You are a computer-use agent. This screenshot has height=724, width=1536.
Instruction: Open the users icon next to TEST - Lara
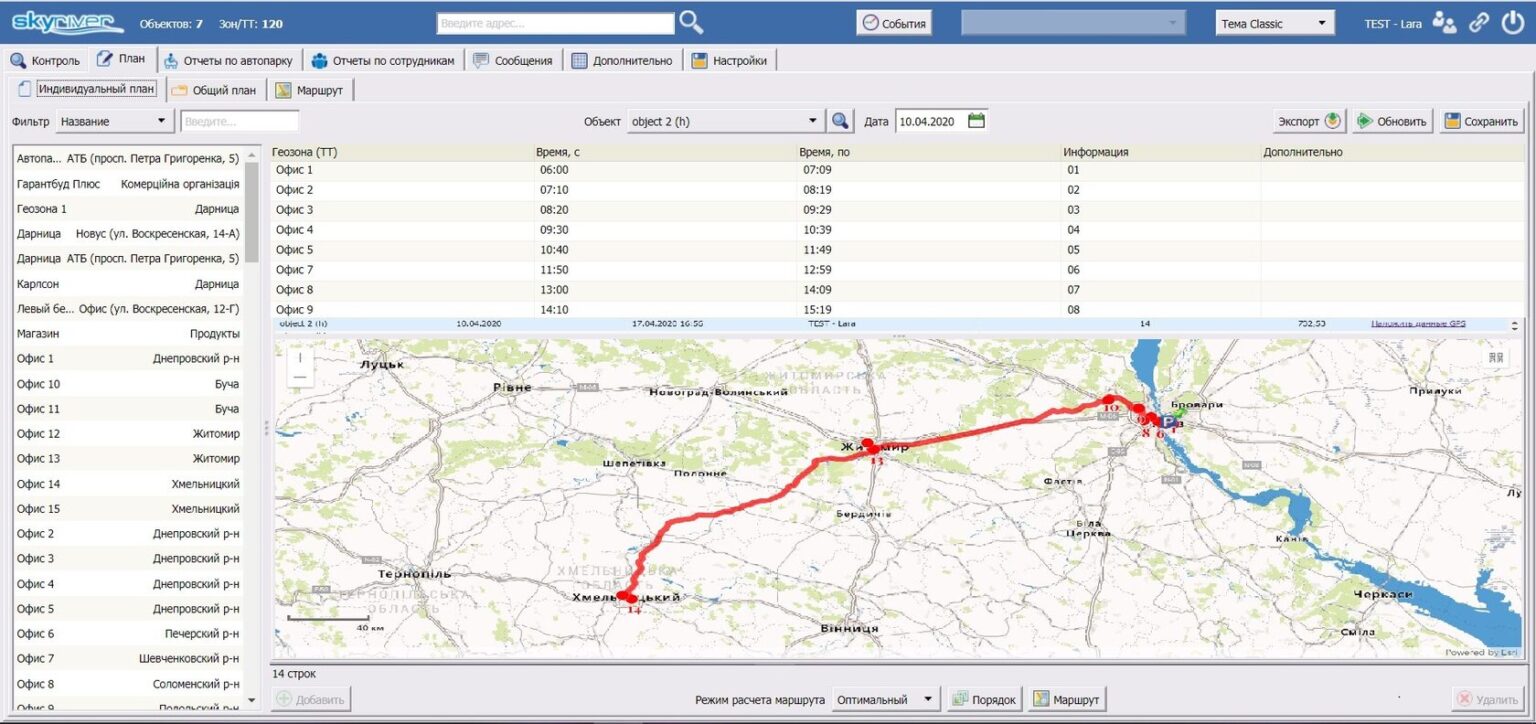(x=1444, y=23)
